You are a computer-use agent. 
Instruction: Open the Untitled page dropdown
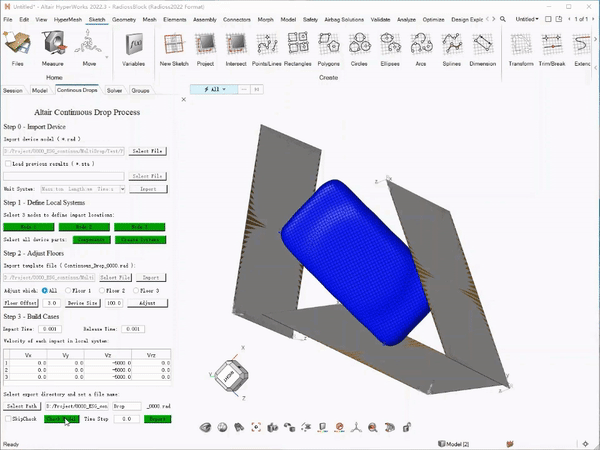pos(527,19)
